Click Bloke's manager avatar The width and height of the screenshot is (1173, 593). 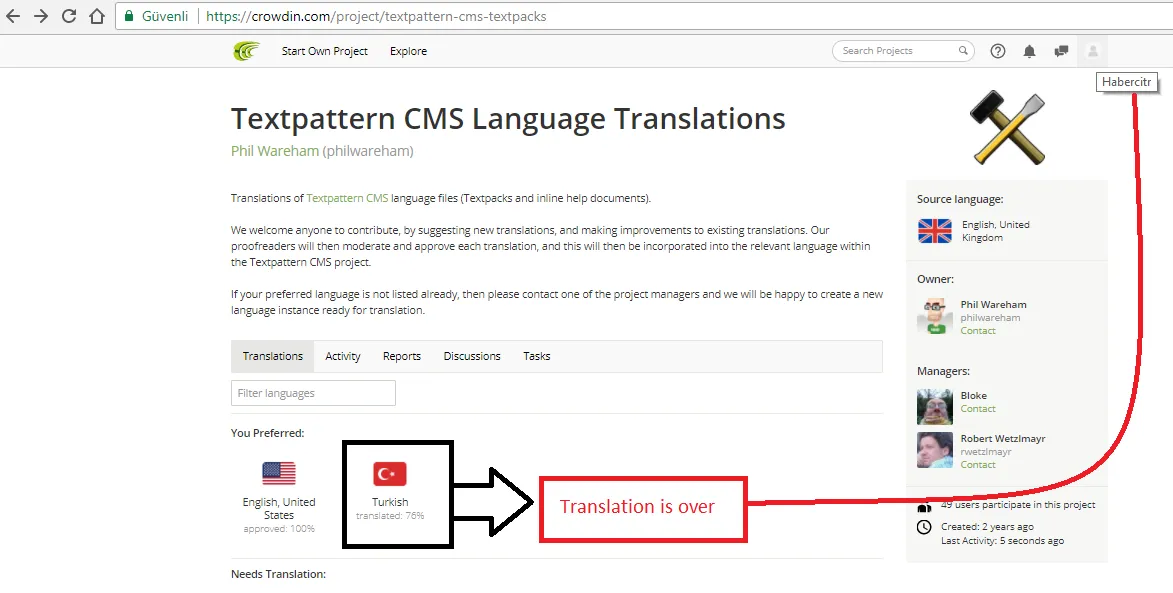[x=934, y=407]
